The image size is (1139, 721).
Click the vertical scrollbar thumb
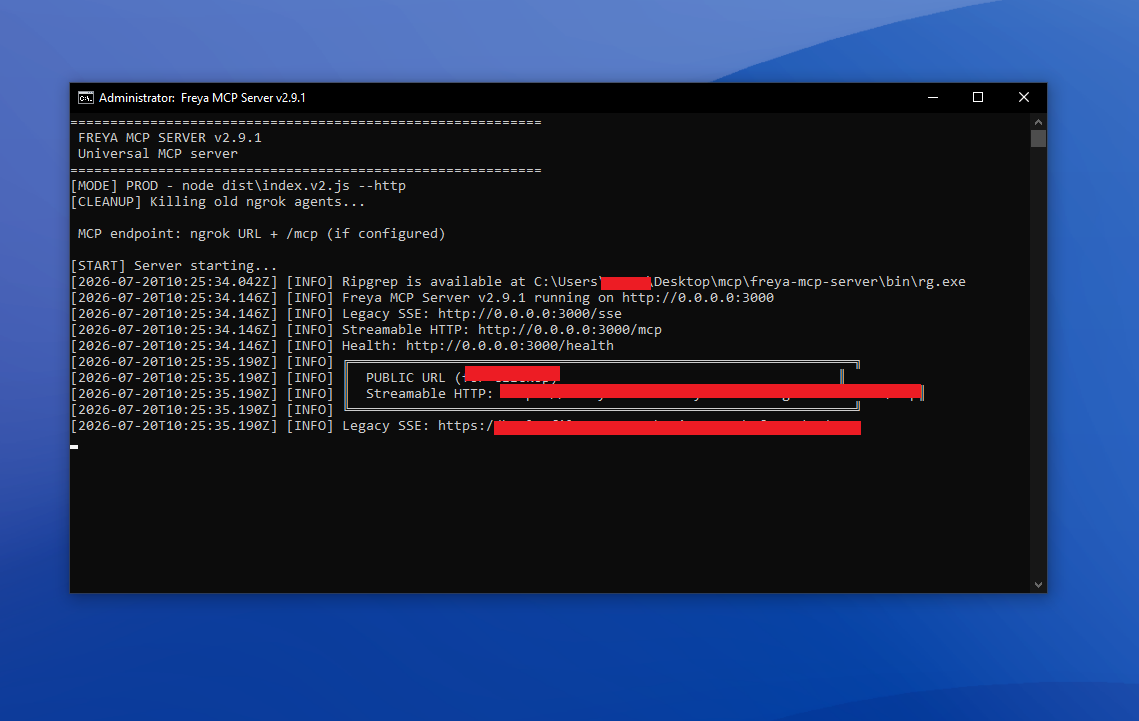(1038, 138)
